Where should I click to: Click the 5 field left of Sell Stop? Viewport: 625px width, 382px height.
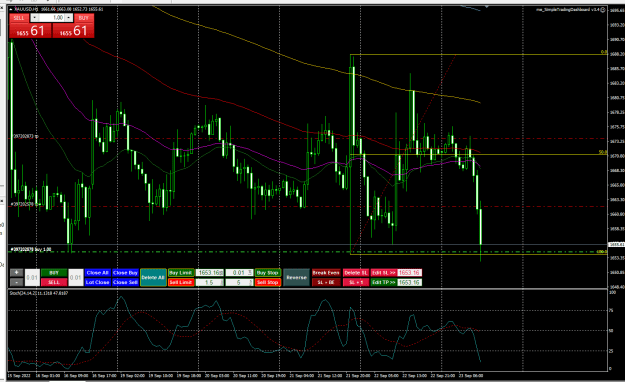pos(239,282)
